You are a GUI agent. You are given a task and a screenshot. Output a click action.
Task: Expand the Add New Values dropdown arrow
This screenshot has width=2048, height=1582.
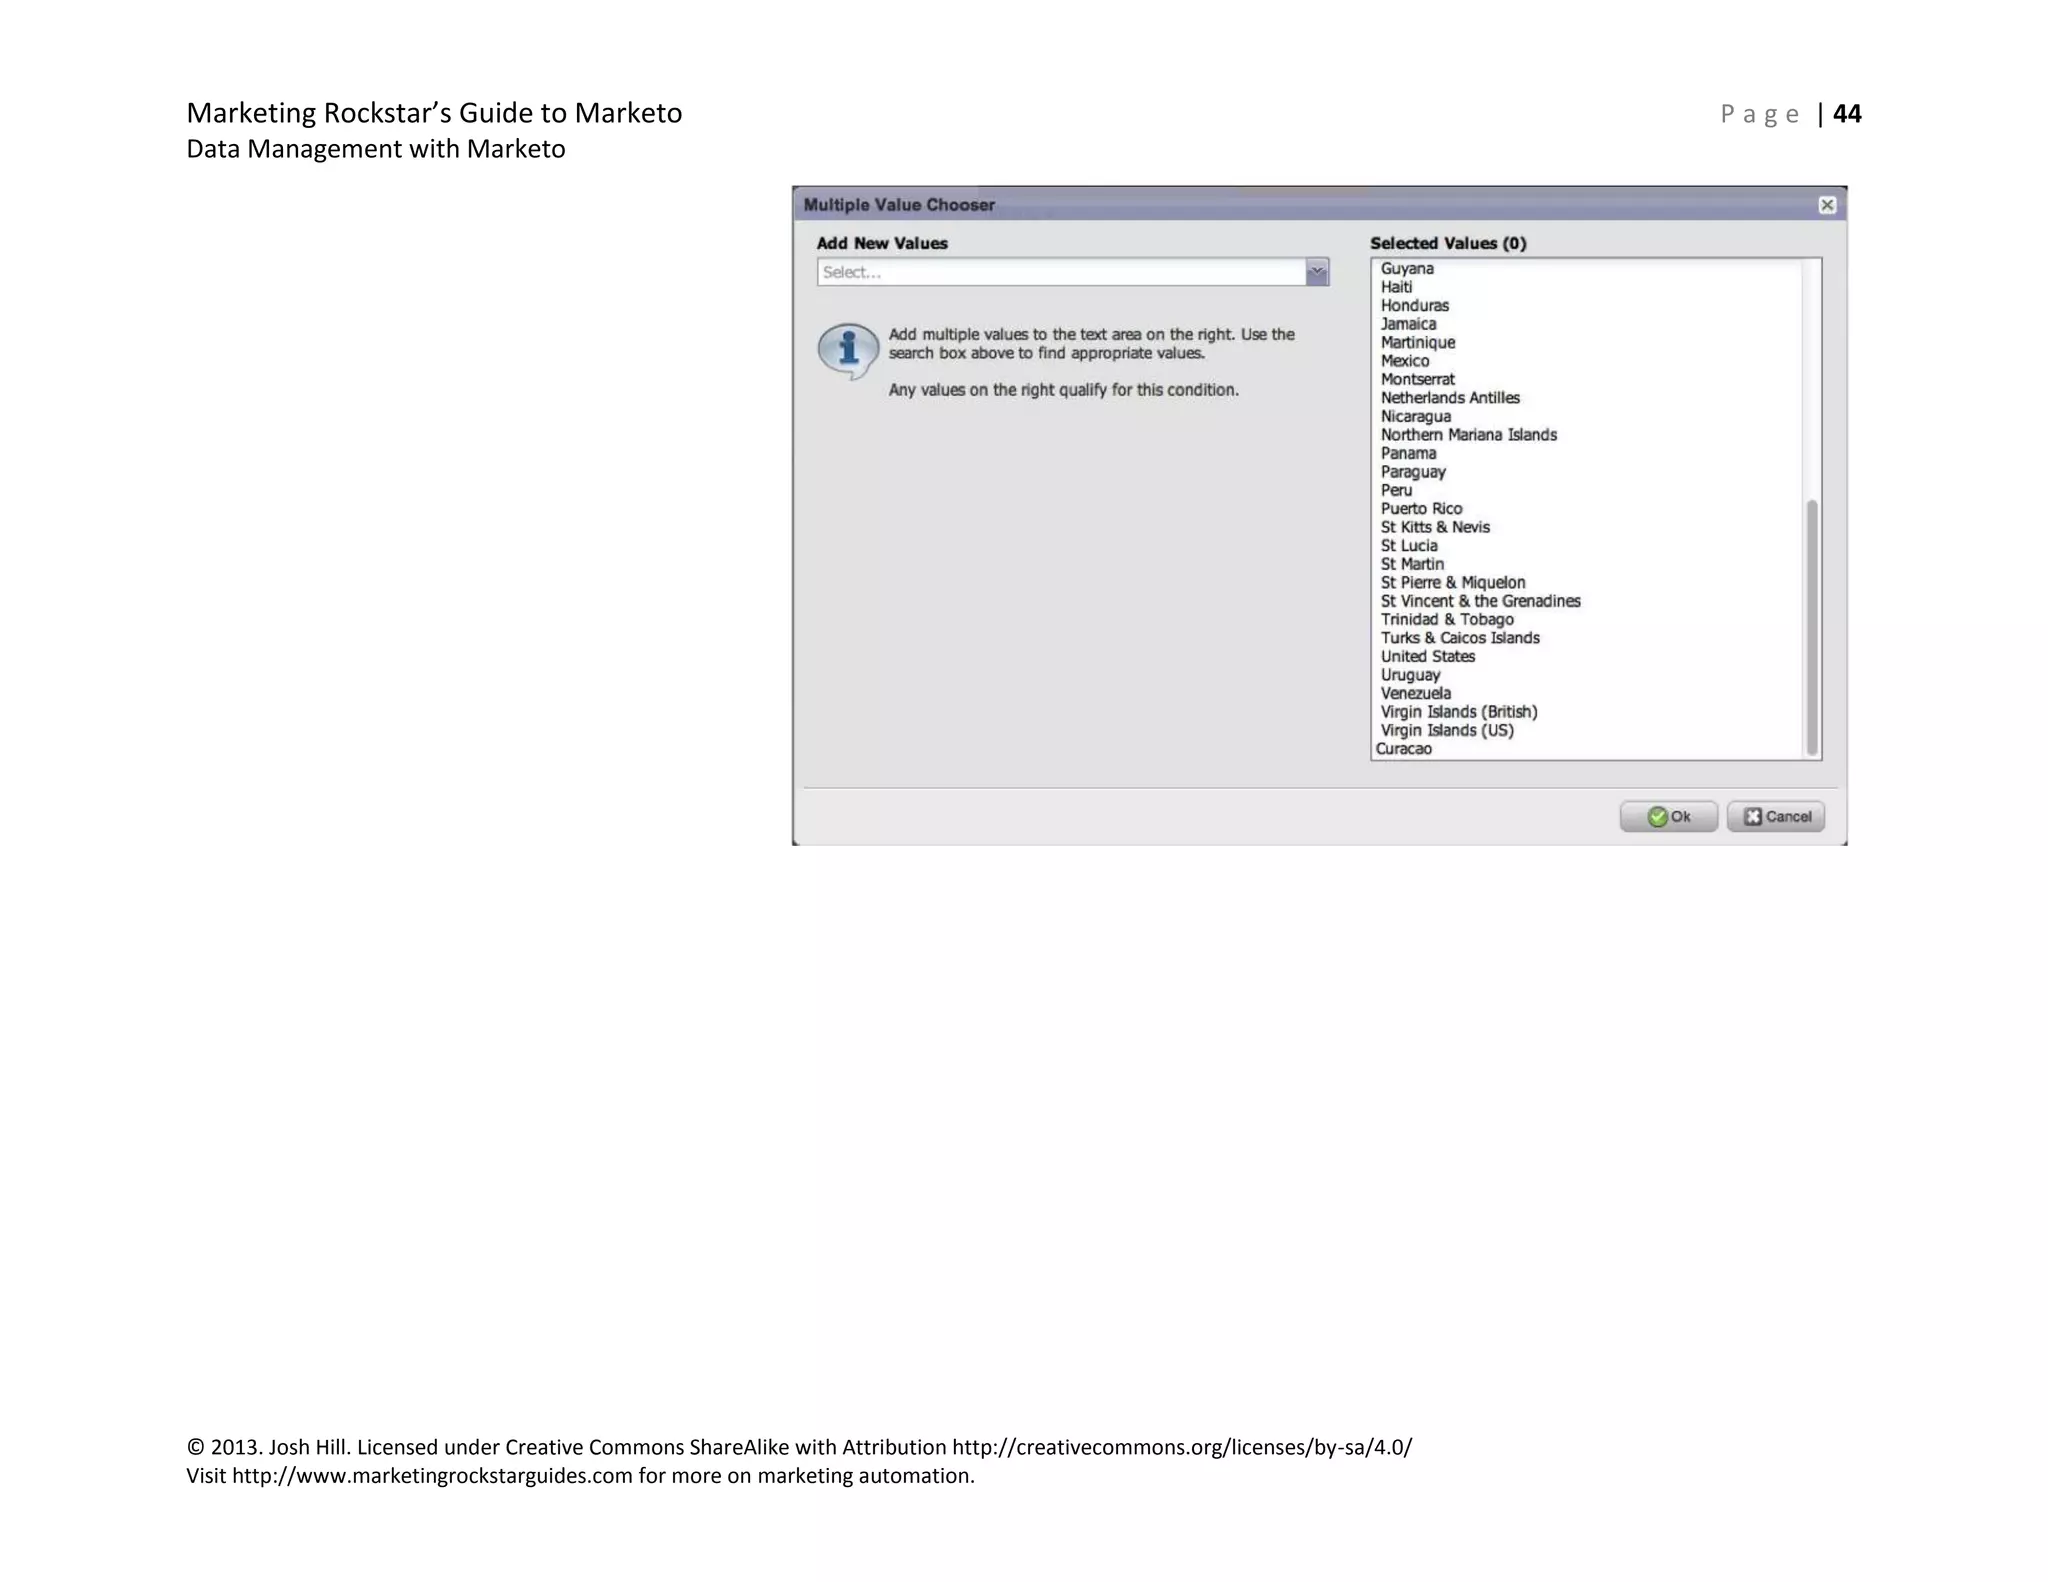(1317, 272)
